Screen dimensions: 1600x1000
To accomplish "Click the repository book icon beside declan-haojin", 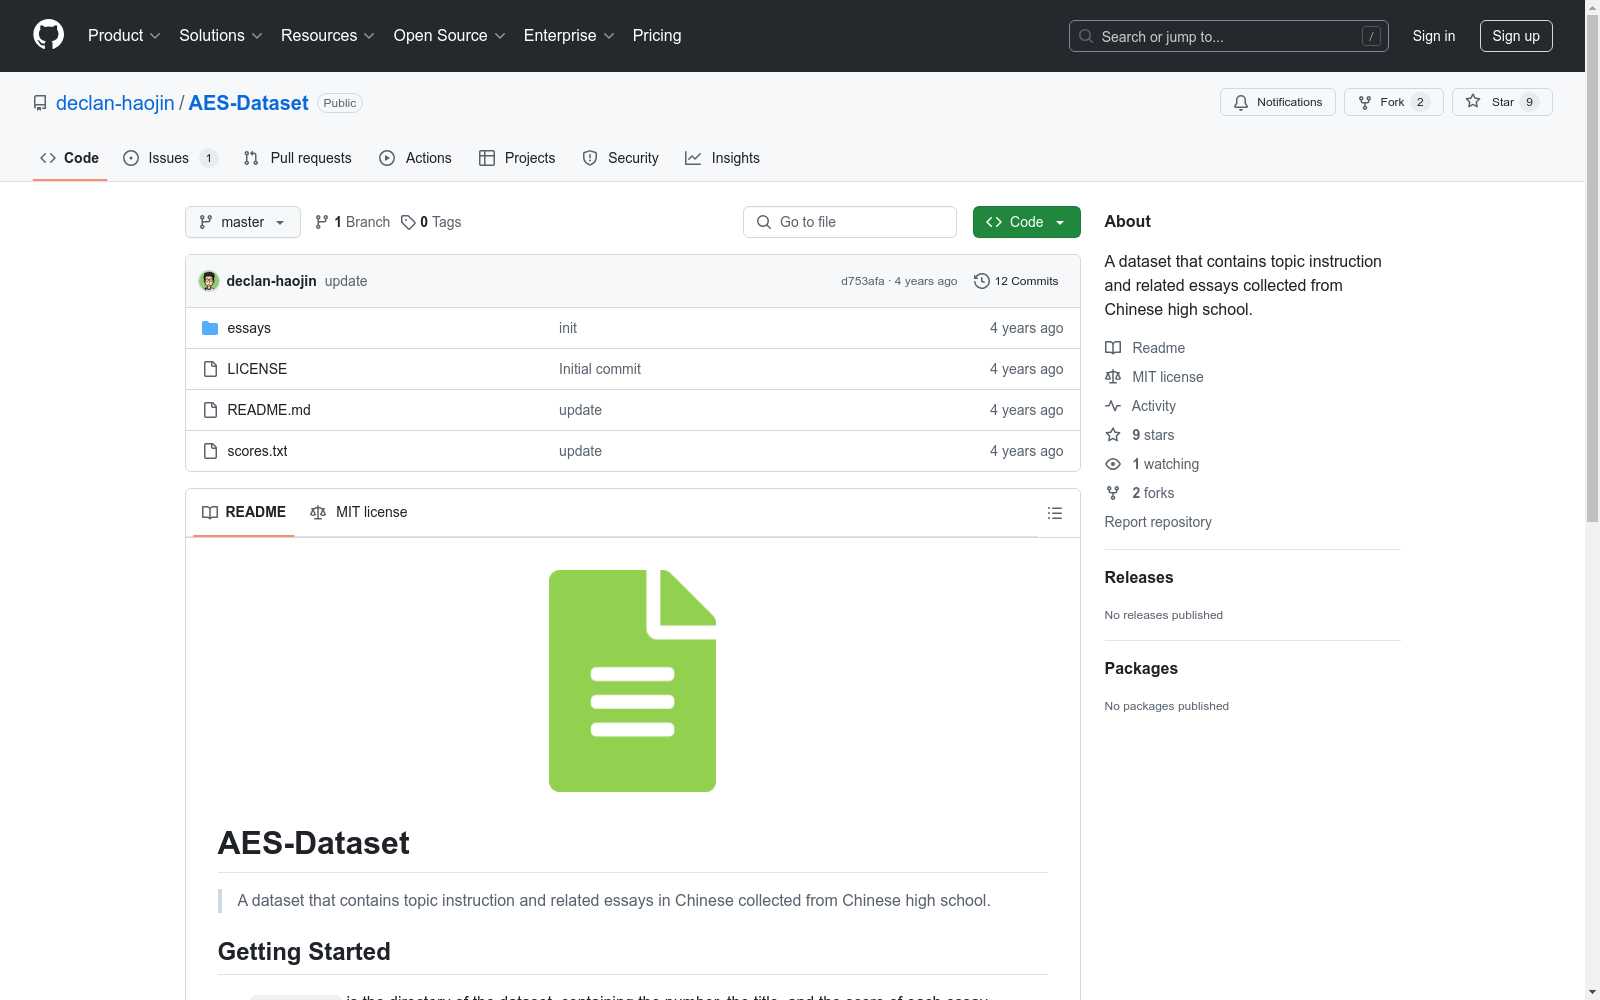I will tap(40, 103).
